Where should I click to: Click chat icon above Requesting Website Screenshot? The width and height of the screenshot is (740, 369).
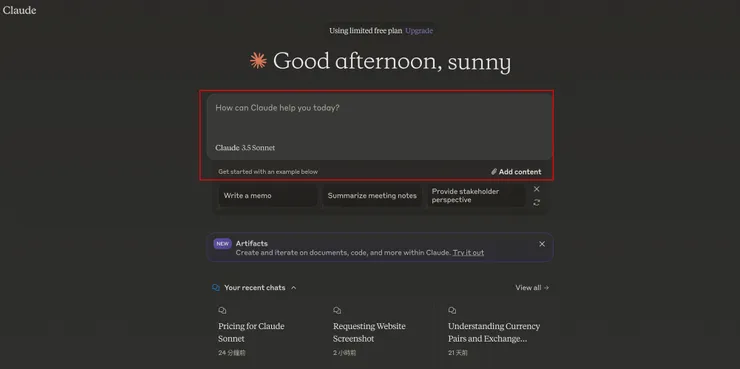[337, 310]
